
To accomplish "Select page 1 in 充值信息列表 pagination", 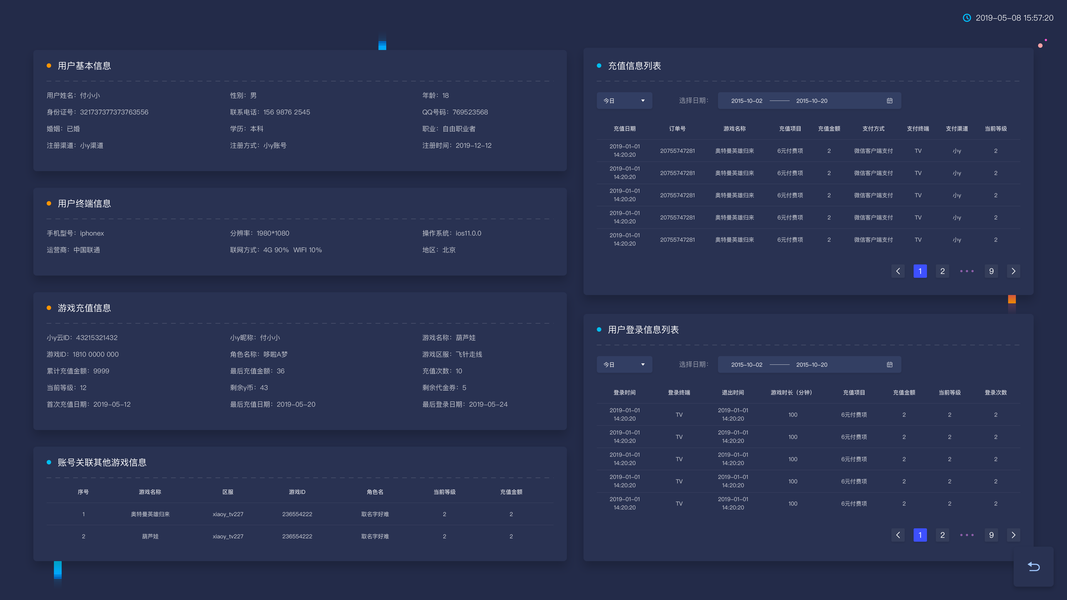I will pos(920,271).
